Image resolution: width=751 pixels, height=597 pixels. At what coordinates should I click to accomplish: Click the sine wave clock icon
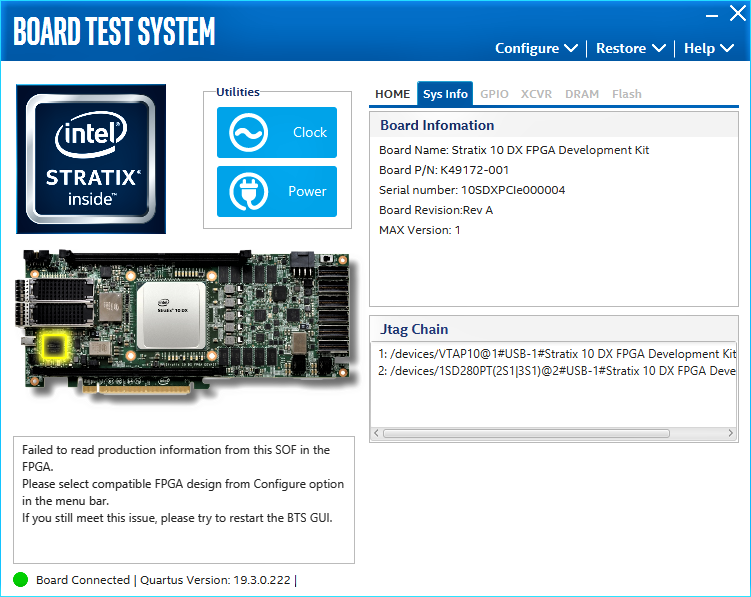pyautogui.click(x=248, y=133)
